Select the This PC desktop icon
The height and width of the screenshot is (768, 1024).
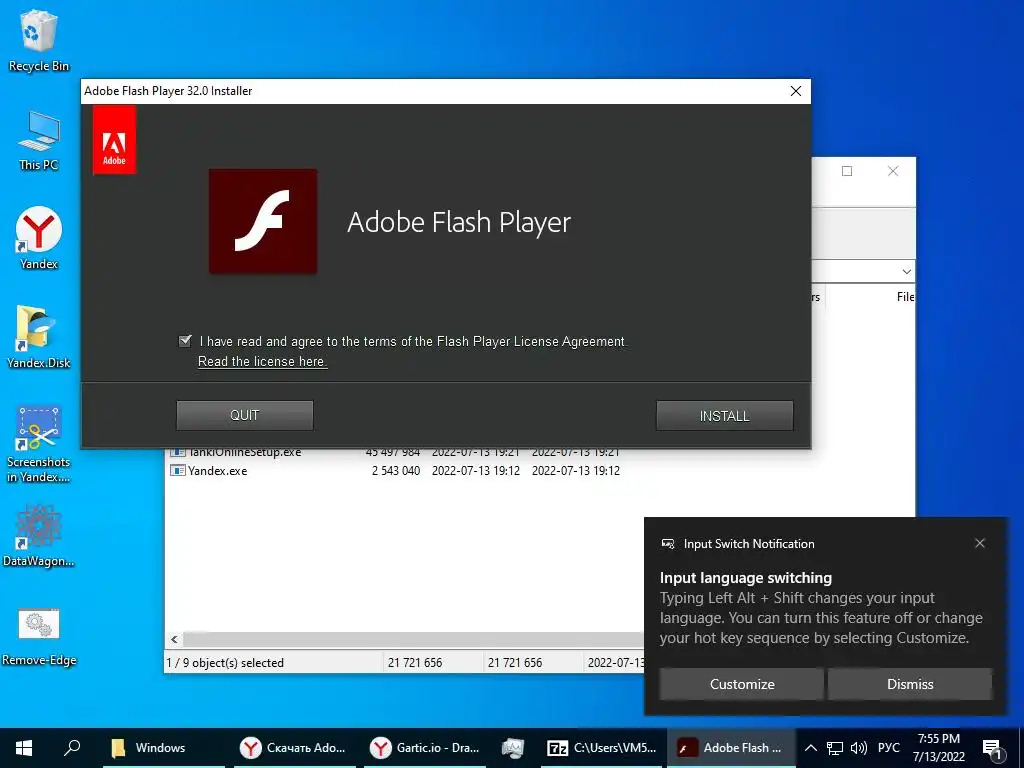(39, 140)
